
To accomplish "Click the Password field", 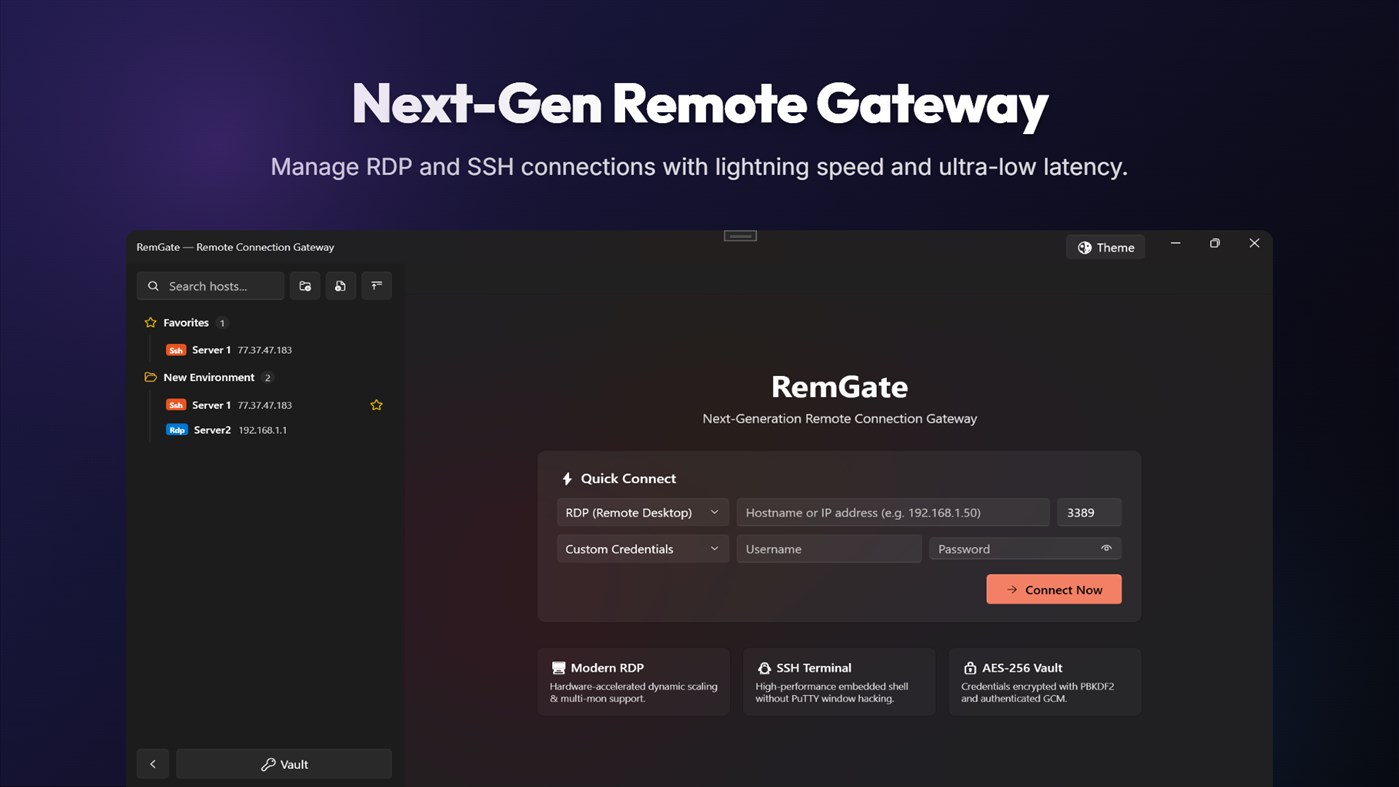I will [x=1025, y=549].
